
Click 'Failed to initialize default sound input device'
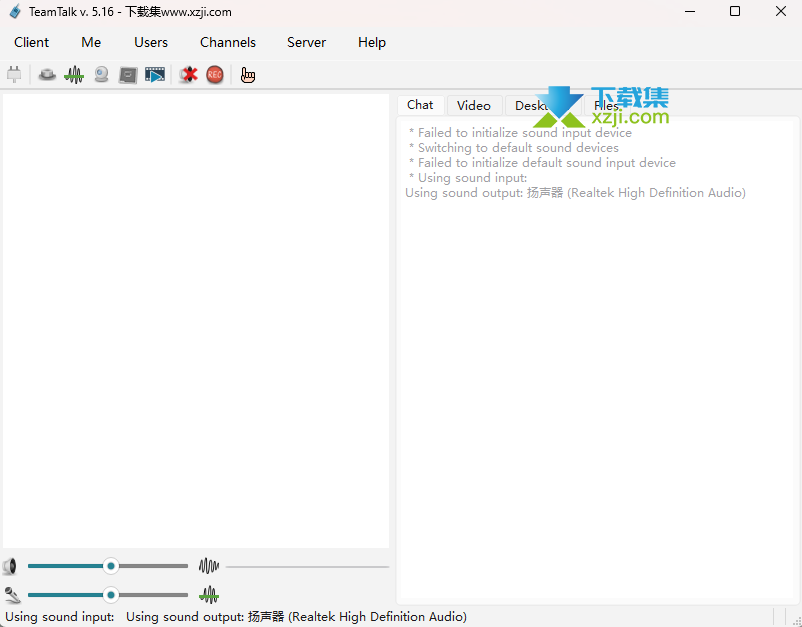542,163
